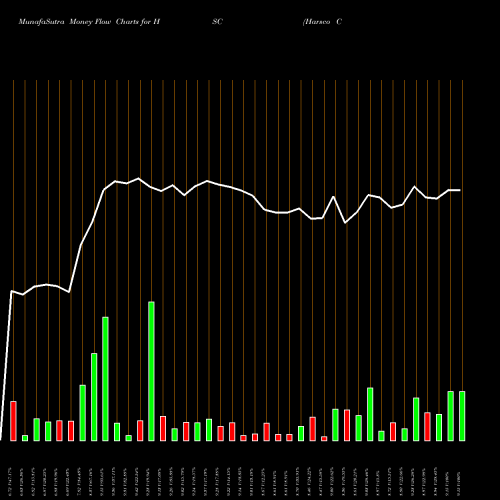The height and width of the screenshot is (500, 500).
Task: Select the first red bar at chart's left edge
Action: 13,421
